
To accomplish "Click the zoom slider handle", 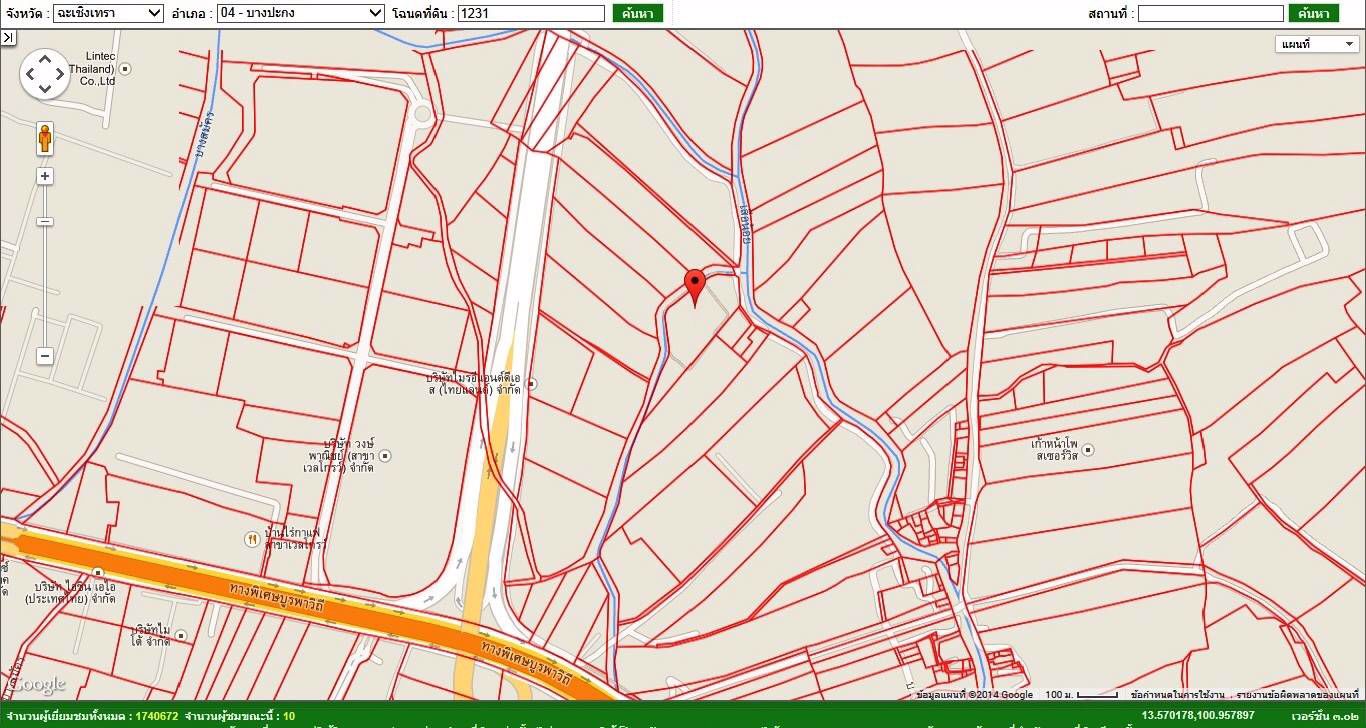I will 45,221.
